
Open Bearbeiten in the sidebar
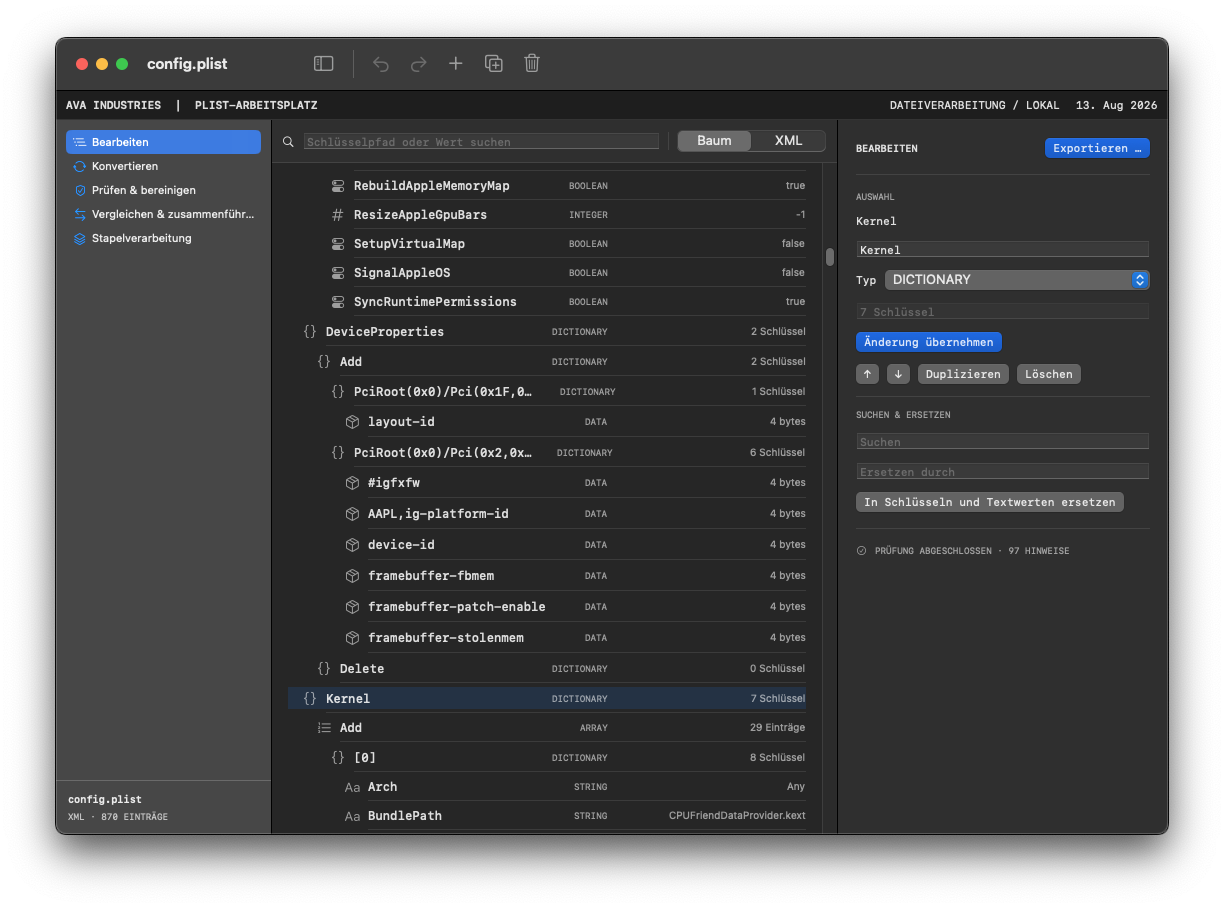point(163,142)
